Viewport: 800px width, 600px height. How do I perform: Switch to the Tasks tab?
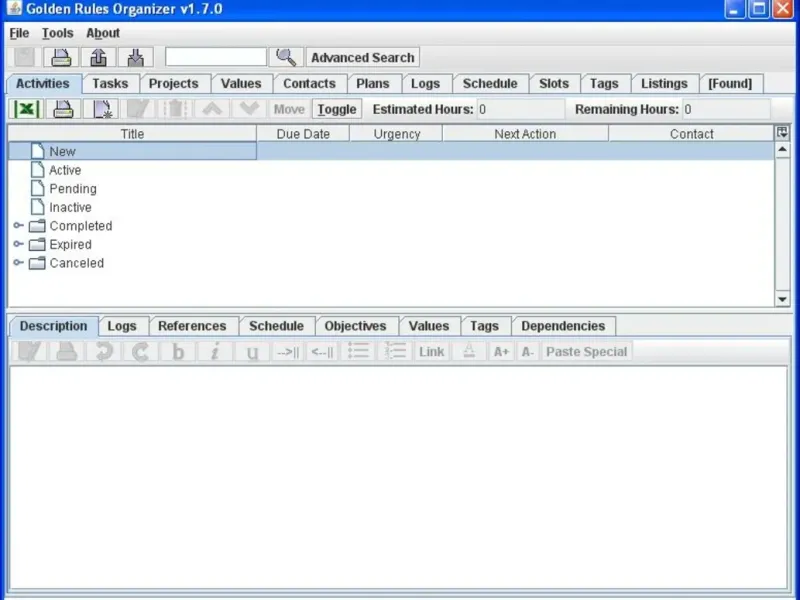click(110, 84)
